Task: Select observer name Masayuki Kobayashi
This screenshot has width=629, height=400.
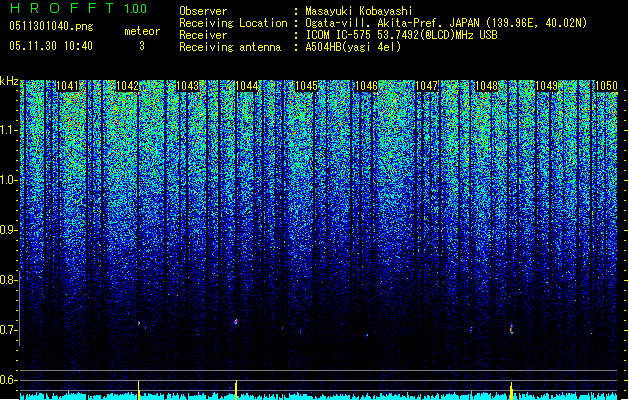Action: click(359, 11)
